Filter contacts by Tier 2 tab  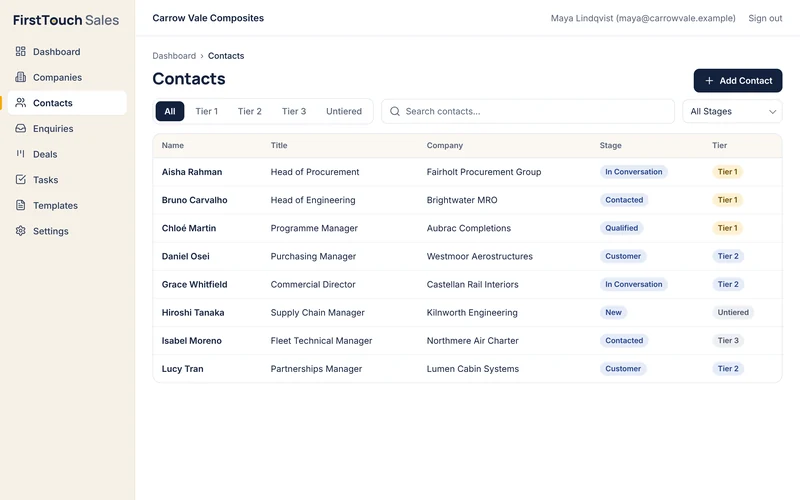[x=249, y=111]
